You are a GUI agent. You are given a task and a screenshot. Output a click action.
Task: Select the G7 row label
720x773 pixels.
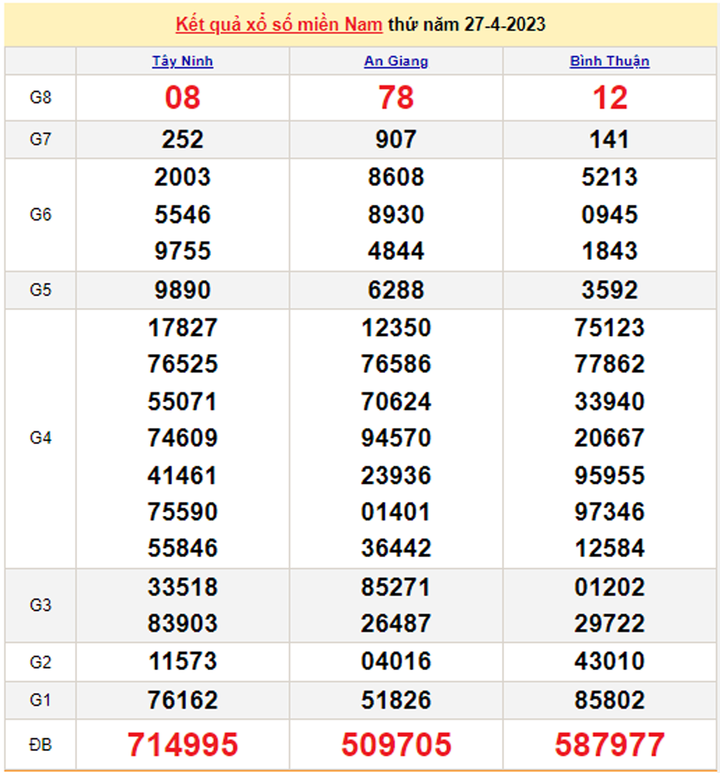(x=40, y=139)
